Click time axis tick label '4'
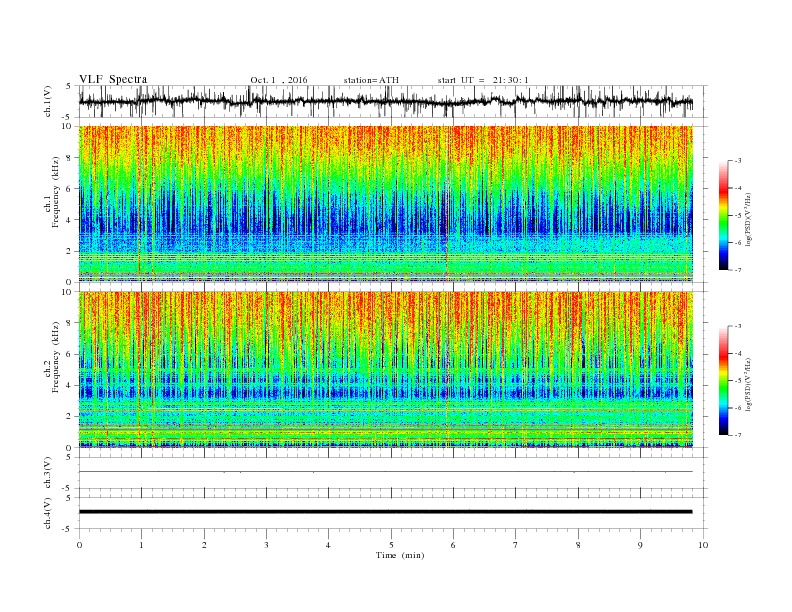Viewport: 792px width, 612px height. pos(328,545)
